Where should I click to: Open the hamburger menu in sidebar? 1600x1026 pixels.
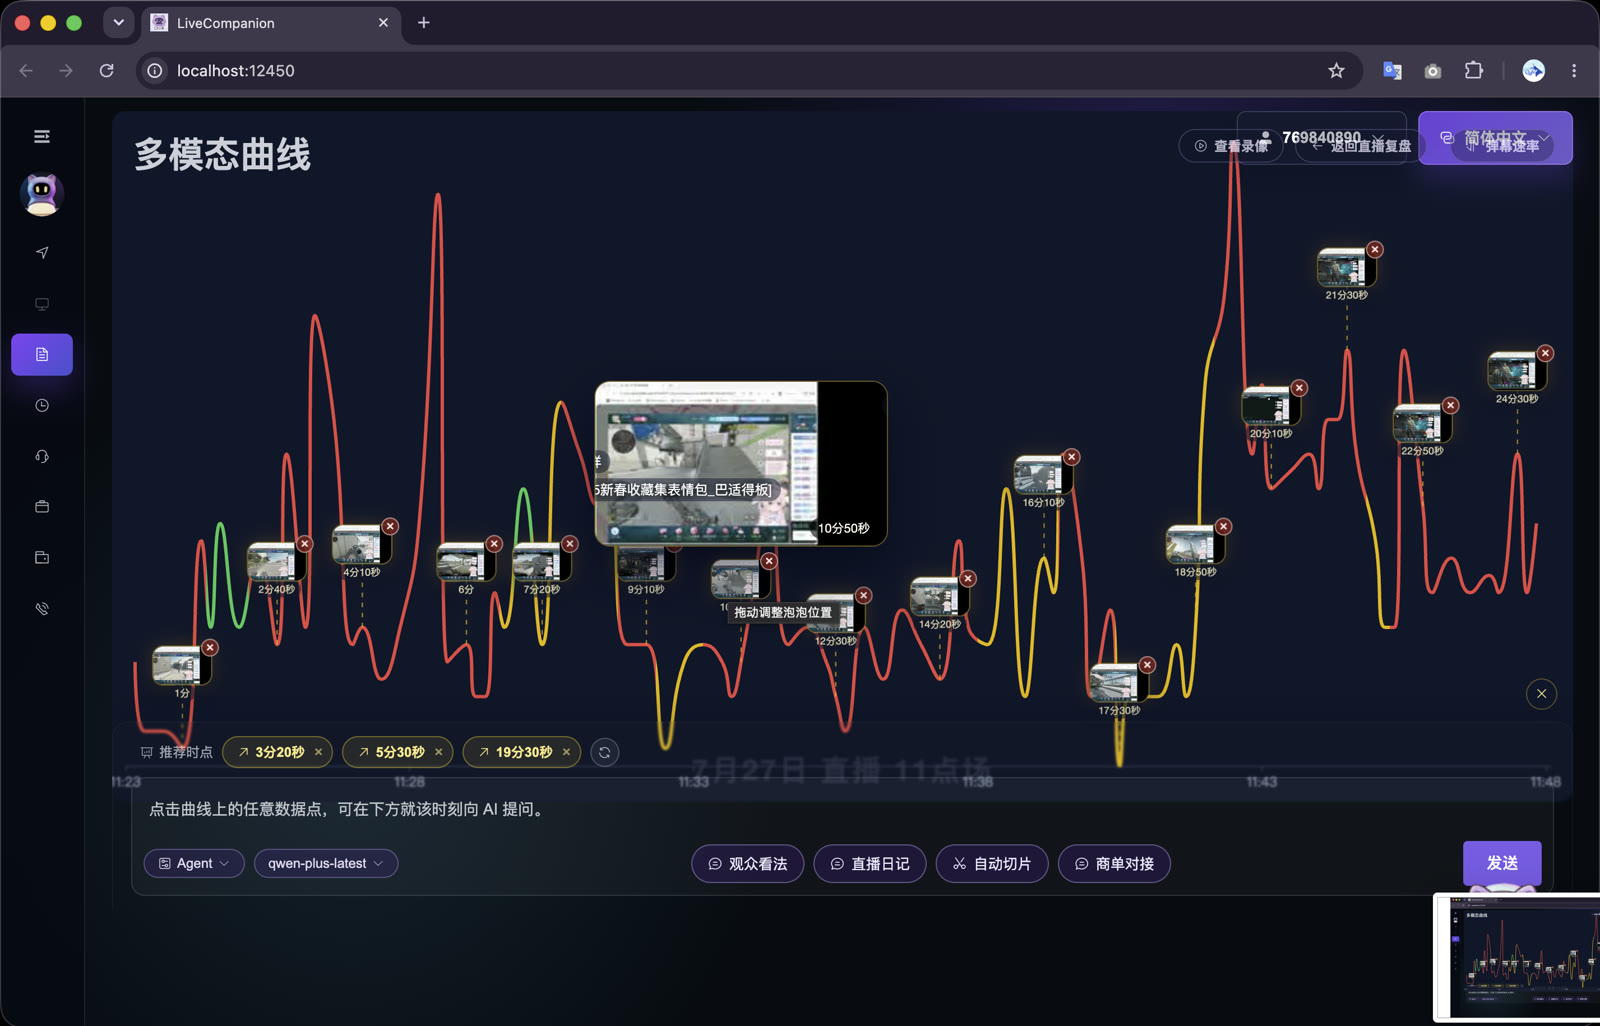(x=42, y=137)
